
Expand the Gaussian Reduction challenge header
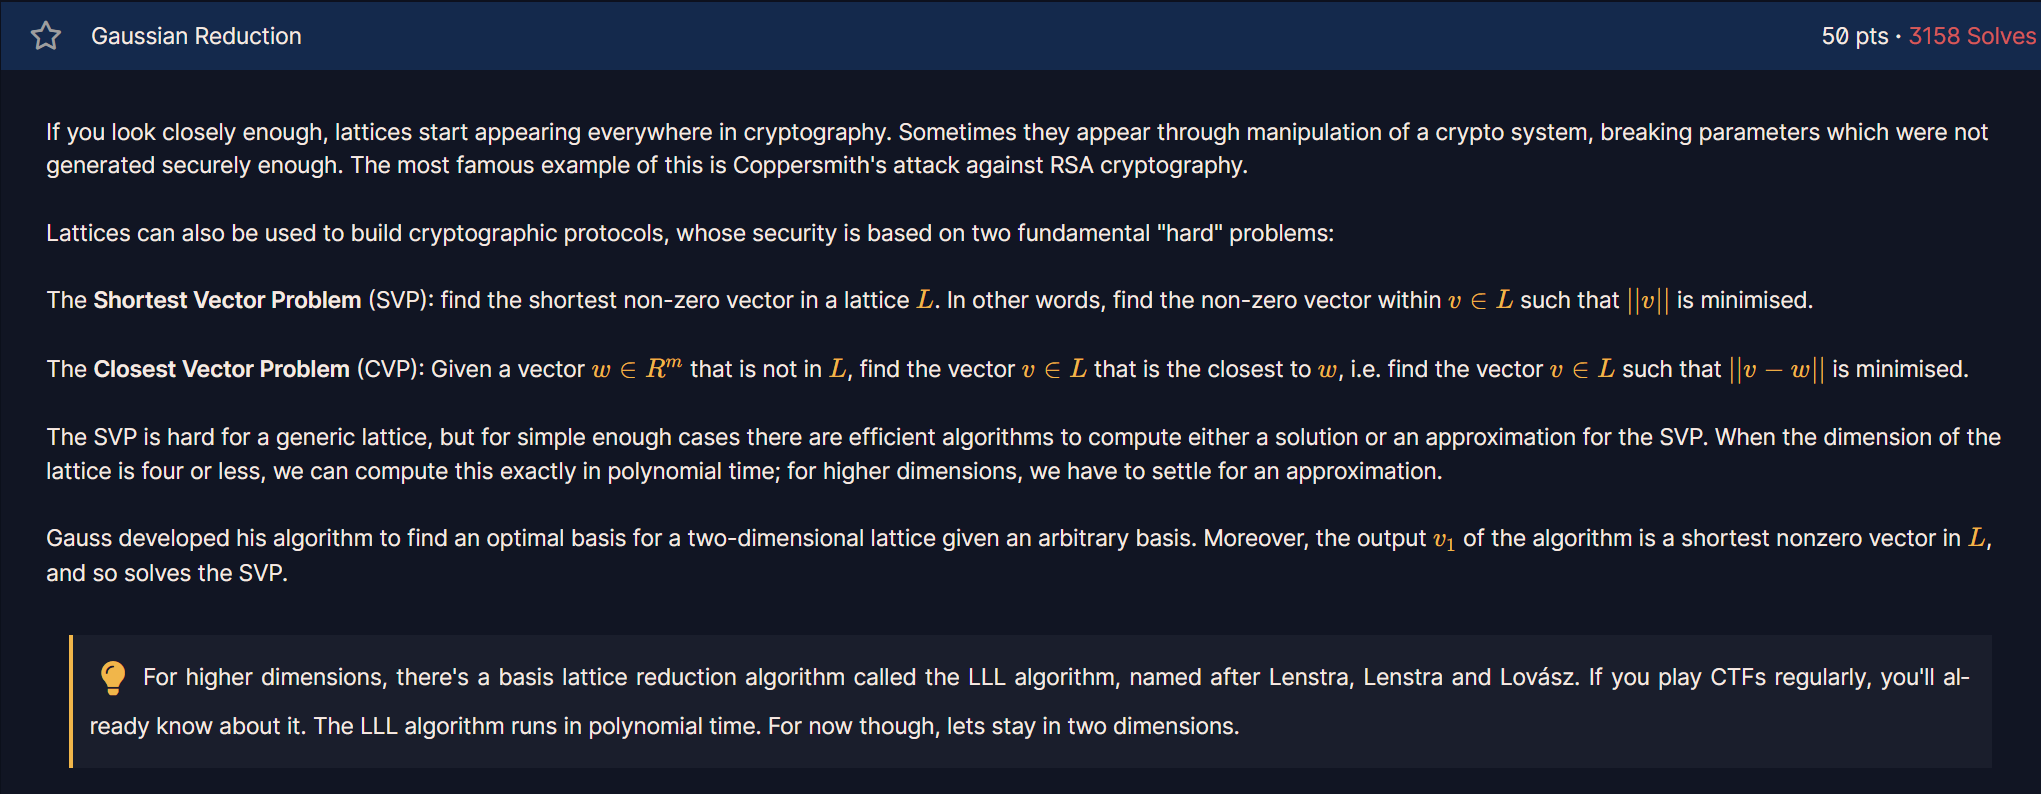[x=1020, y=36]
